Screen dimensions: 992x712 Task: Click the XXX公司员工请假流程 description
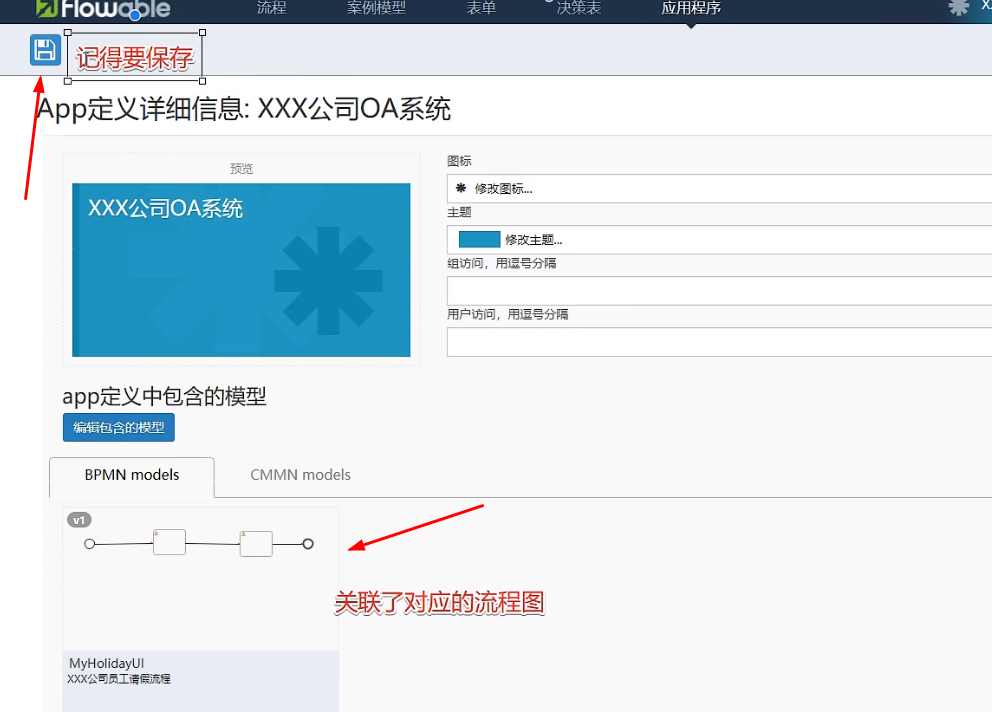[119, 679]
